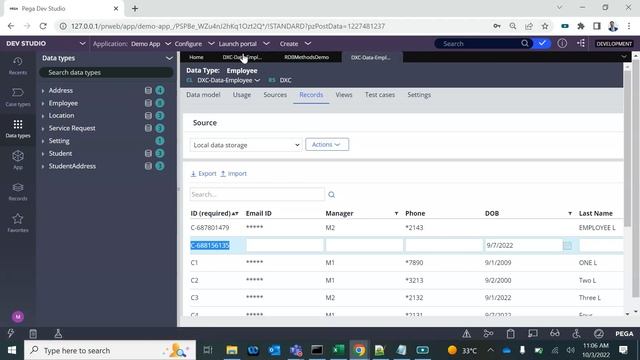Click the record search magnifier icon
The image size is (640, 360).
click(x=331, y=195)
